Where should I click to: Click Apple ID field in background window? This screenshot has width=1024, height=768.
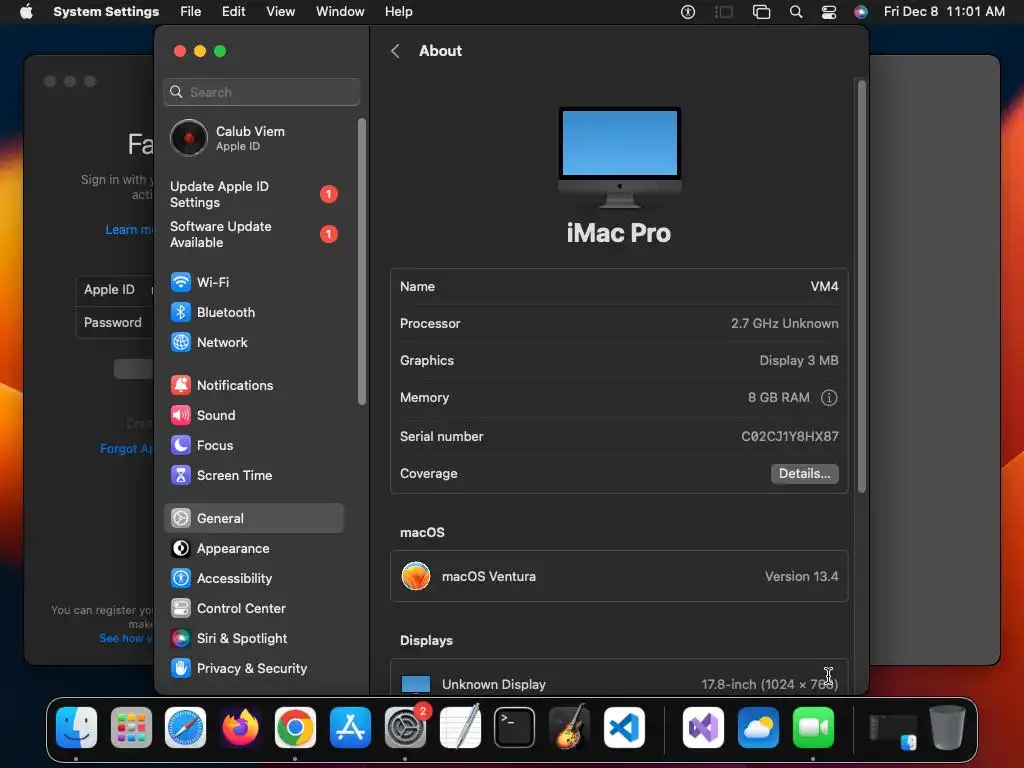(115, 290)
